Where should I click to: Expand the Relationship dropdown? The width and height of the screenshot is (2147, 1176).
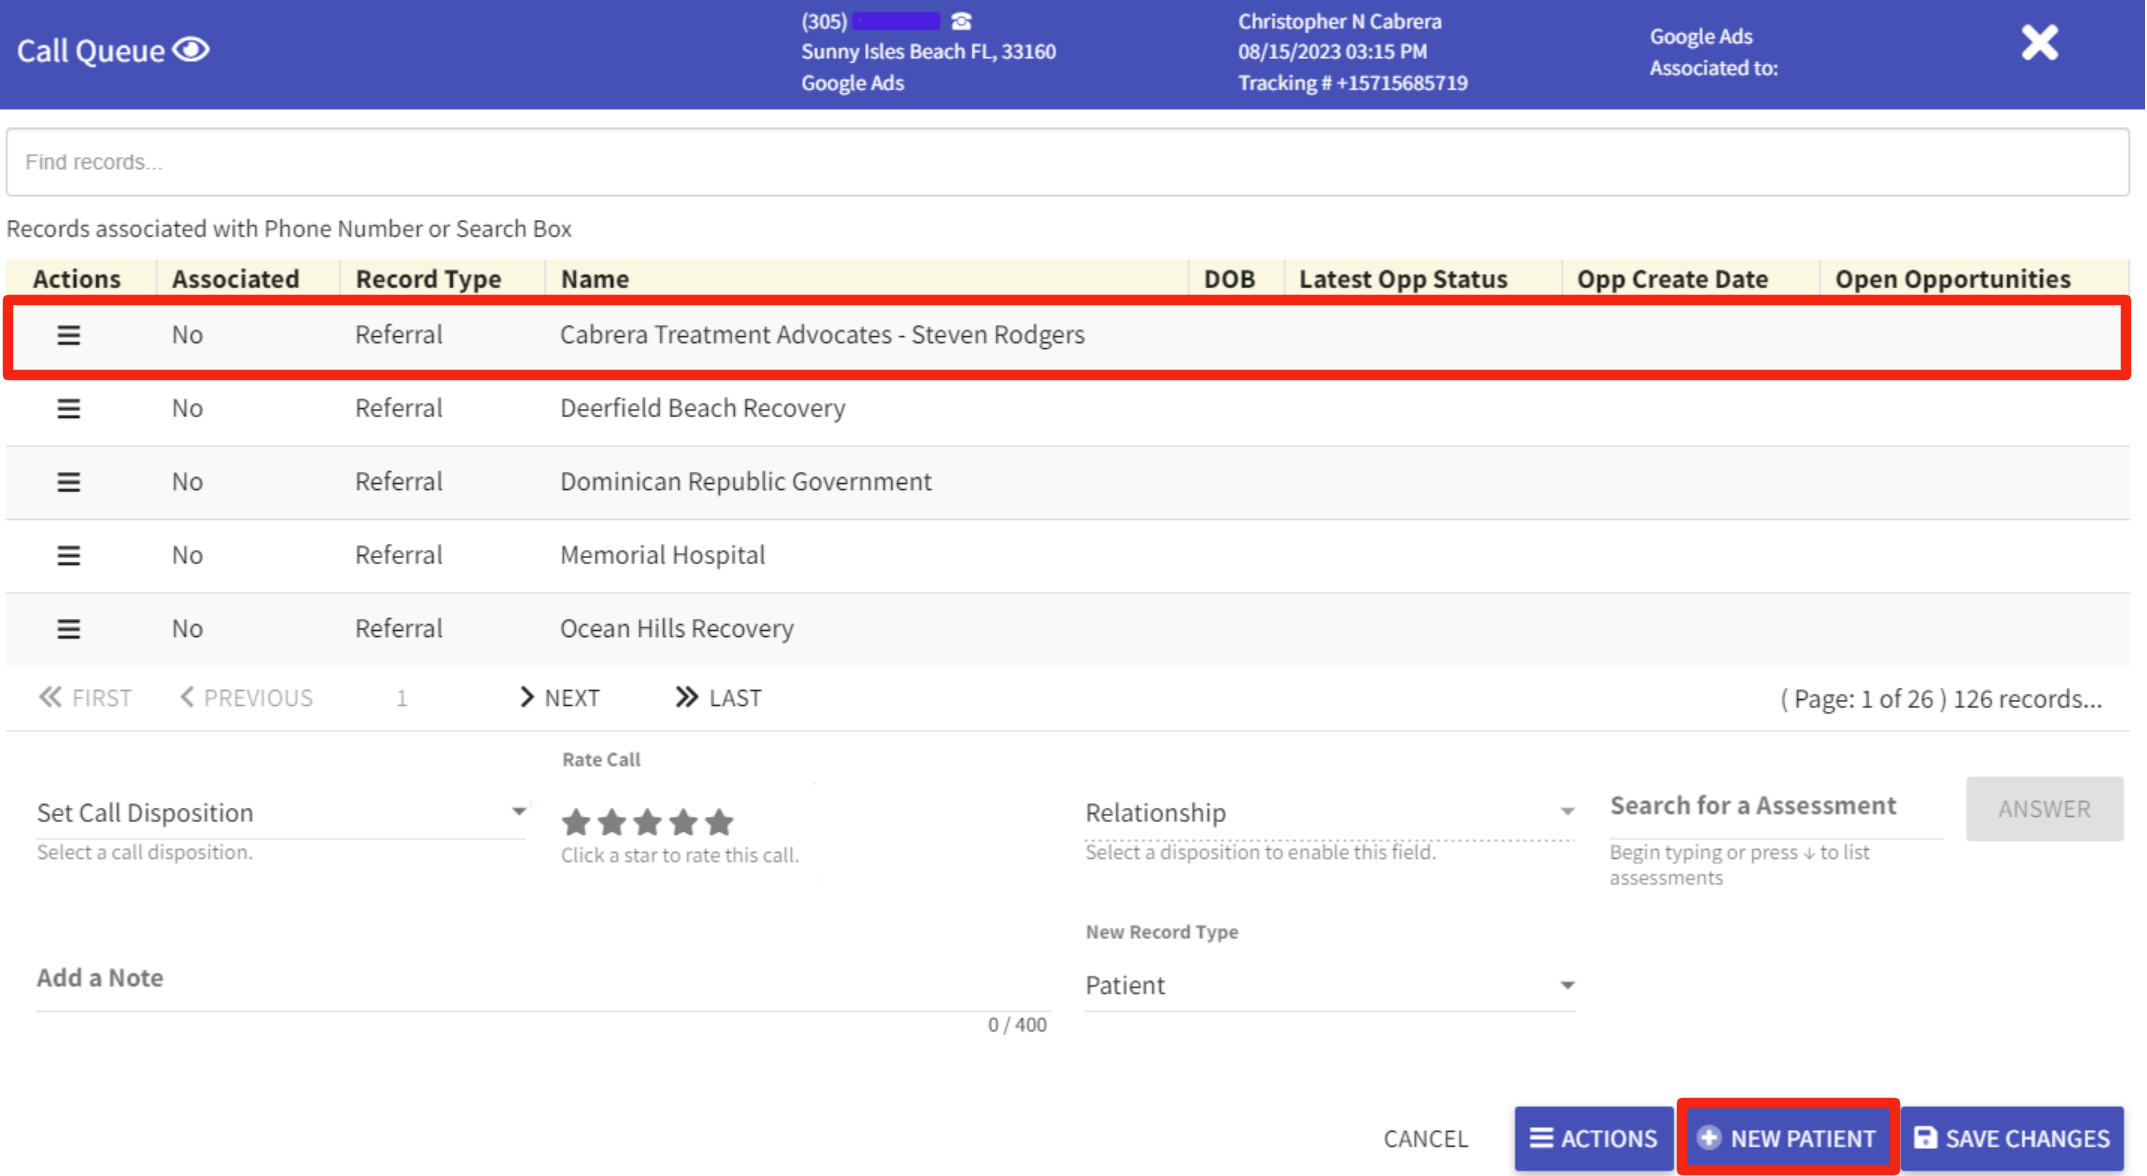[1328, 812]
